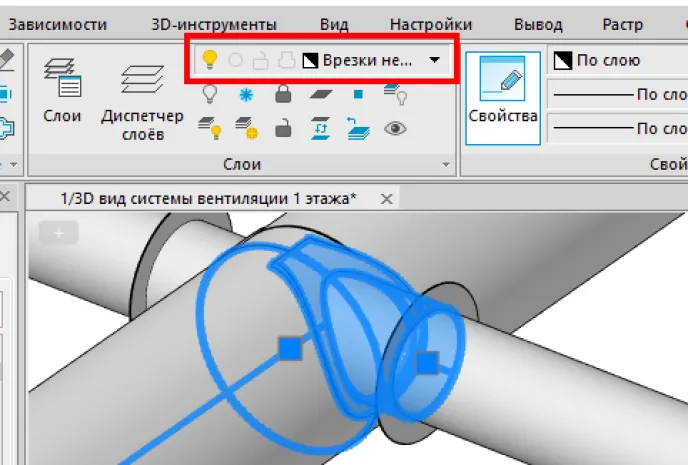This screenshot has height=465, width=688.
Task: Click the blue stacked layers arrow icon
Action: pos(358,129)
